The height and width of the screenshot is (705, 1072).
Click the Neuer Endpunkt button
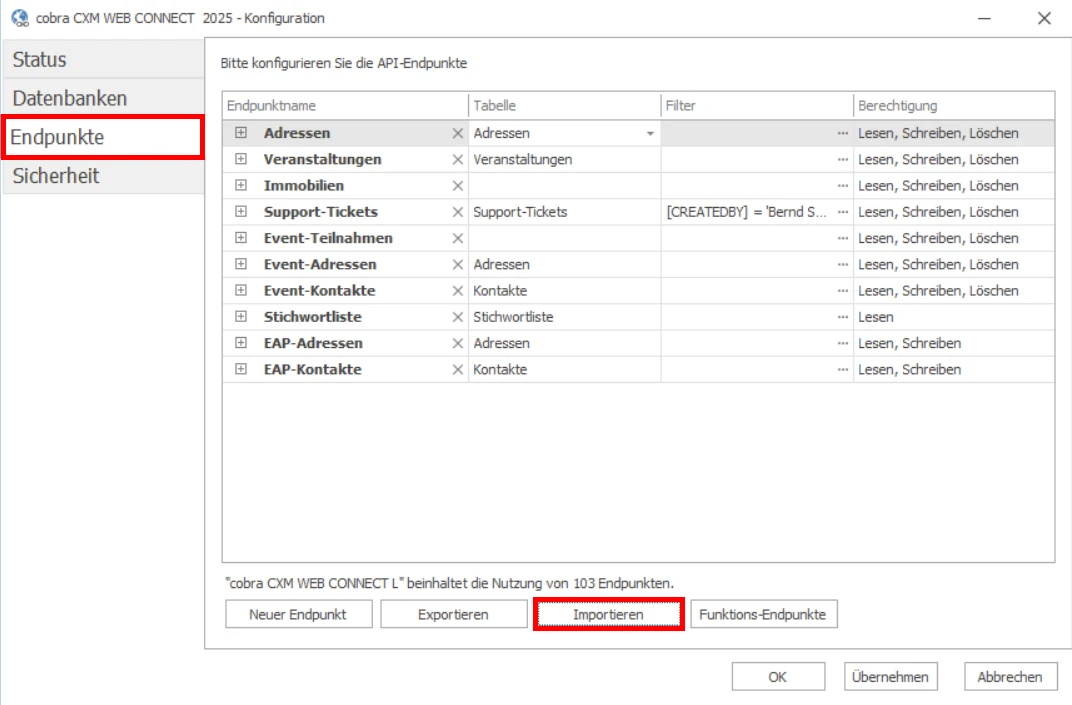click(x=299, y=614)
